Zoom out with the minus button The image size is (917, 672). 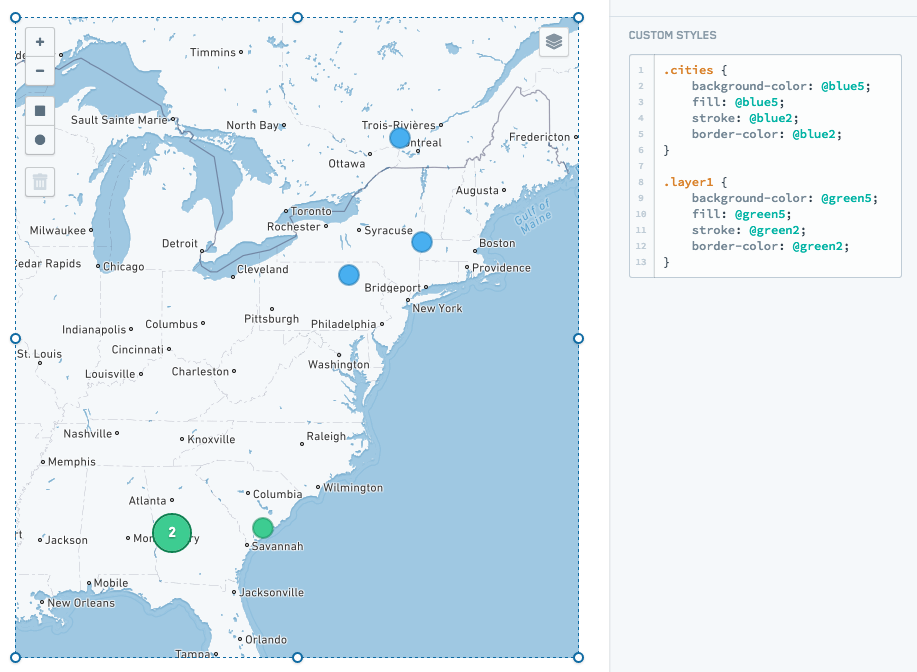click(x=40, y=71)
